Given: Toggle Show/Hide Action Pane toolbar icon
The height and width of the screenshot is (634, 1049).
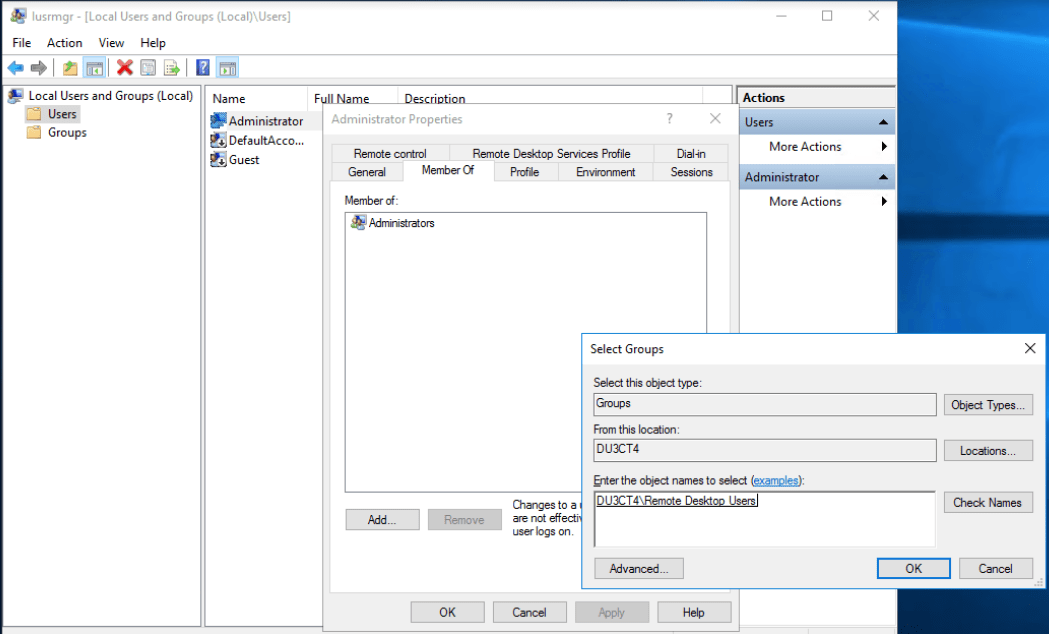Looking at the screenshot, I should click(228, 68).
